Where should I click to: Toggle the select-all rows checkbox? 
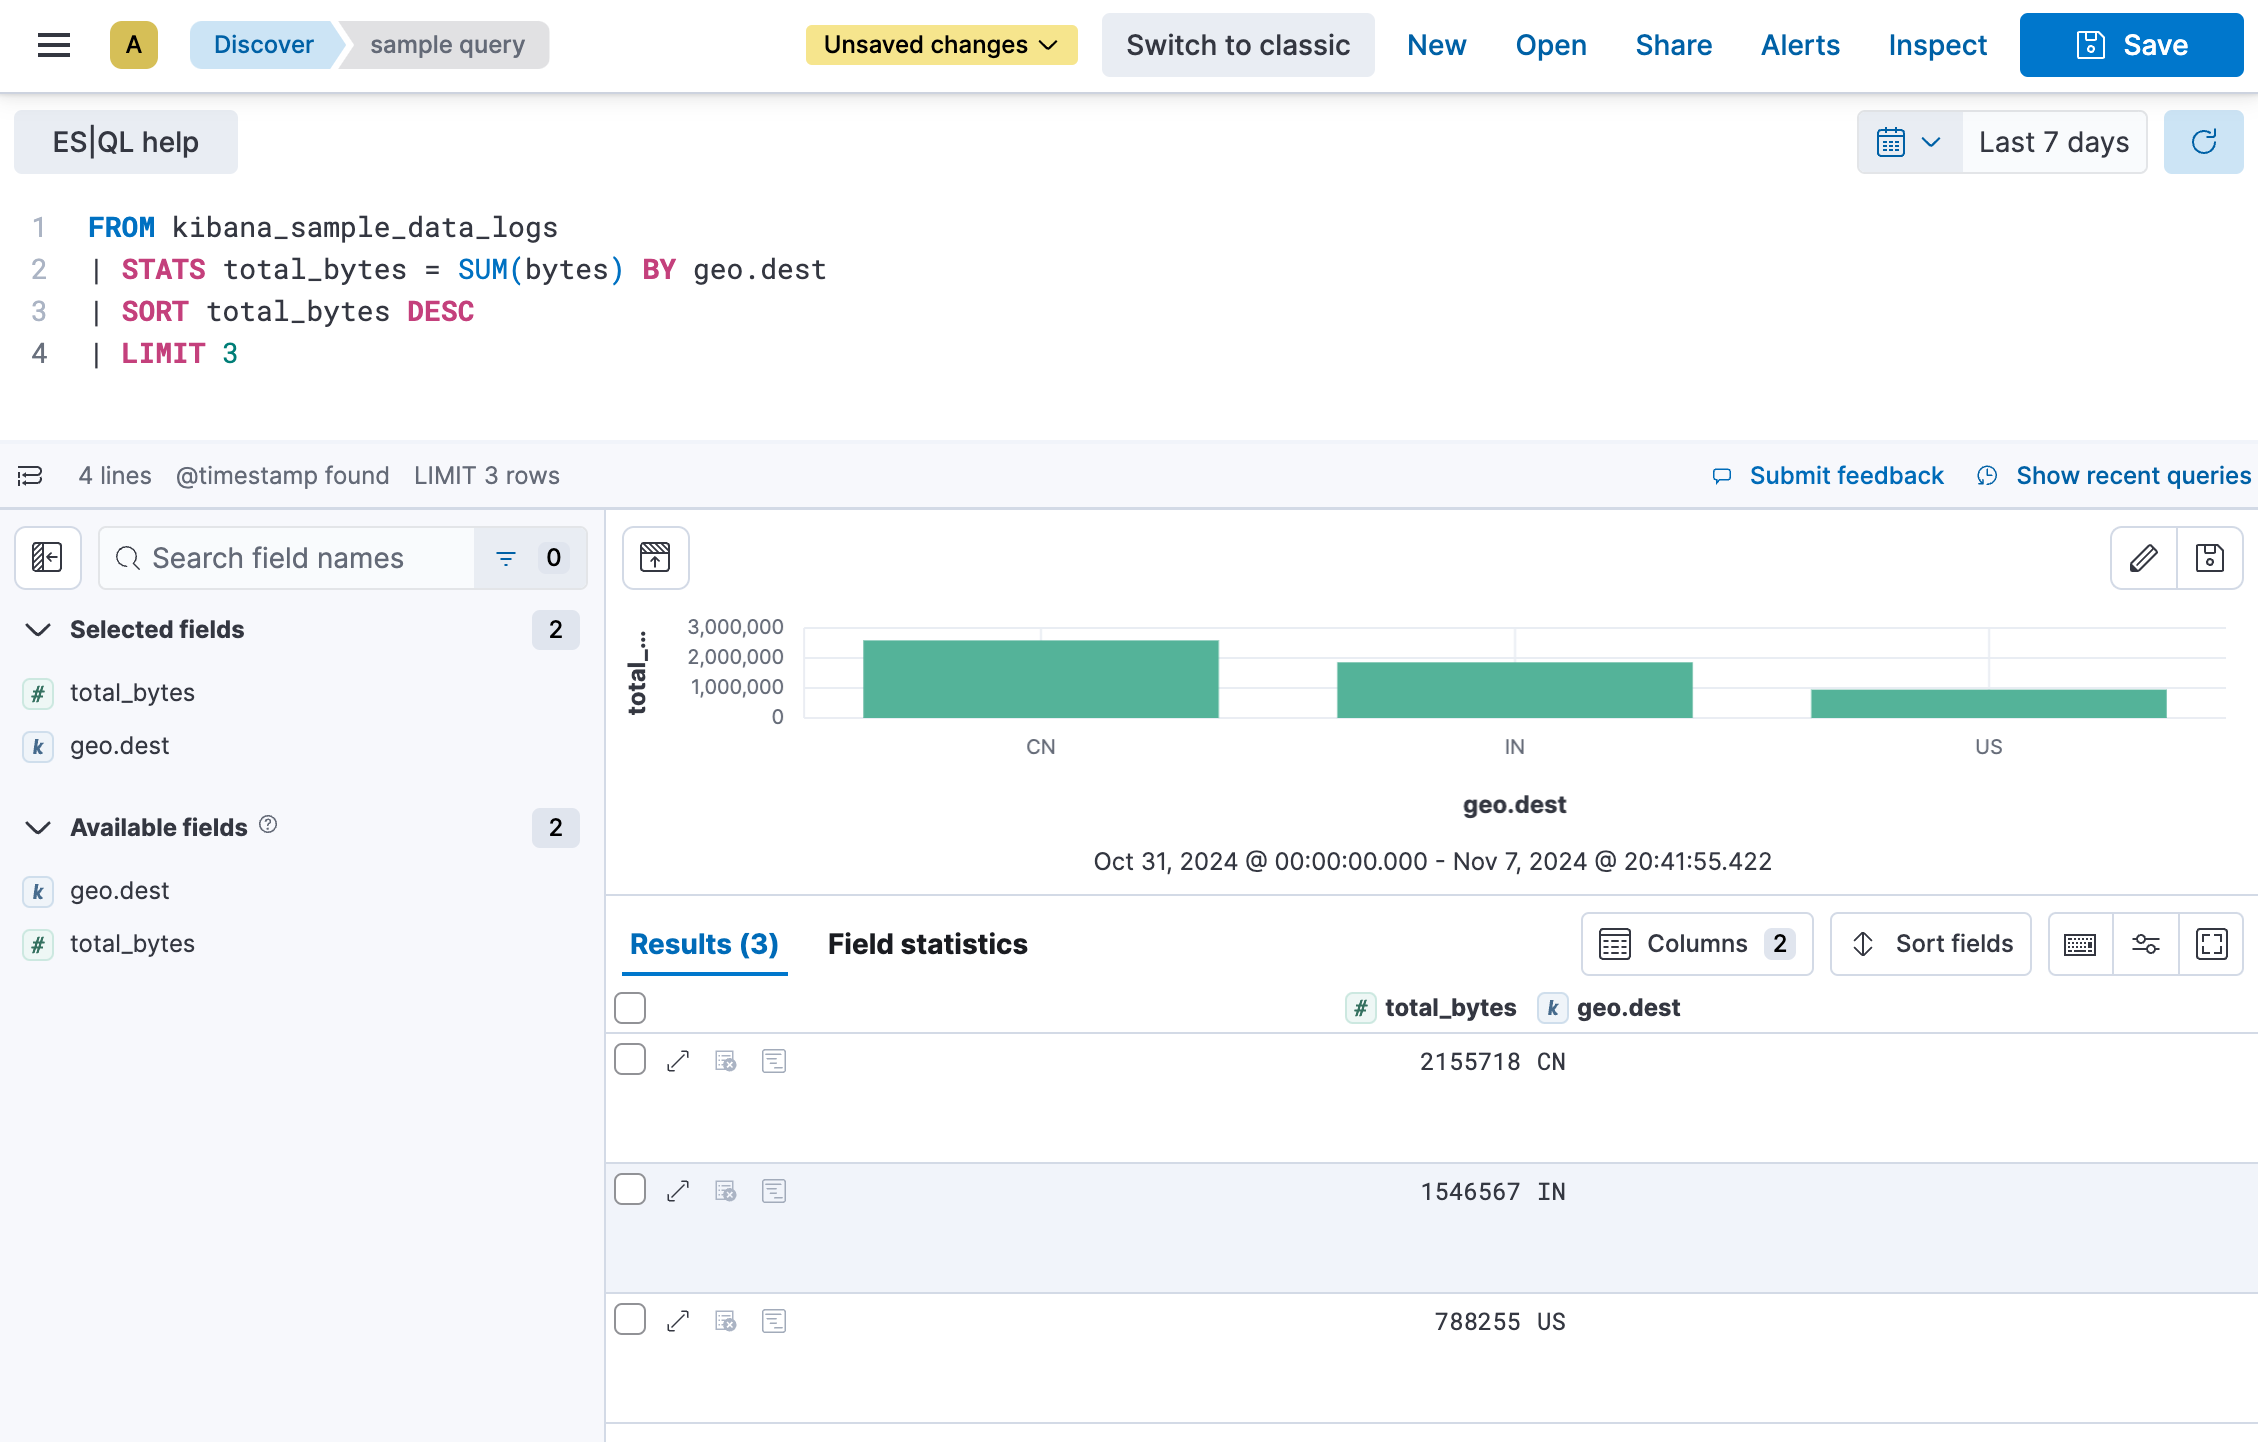click(x=630, y=1007)
